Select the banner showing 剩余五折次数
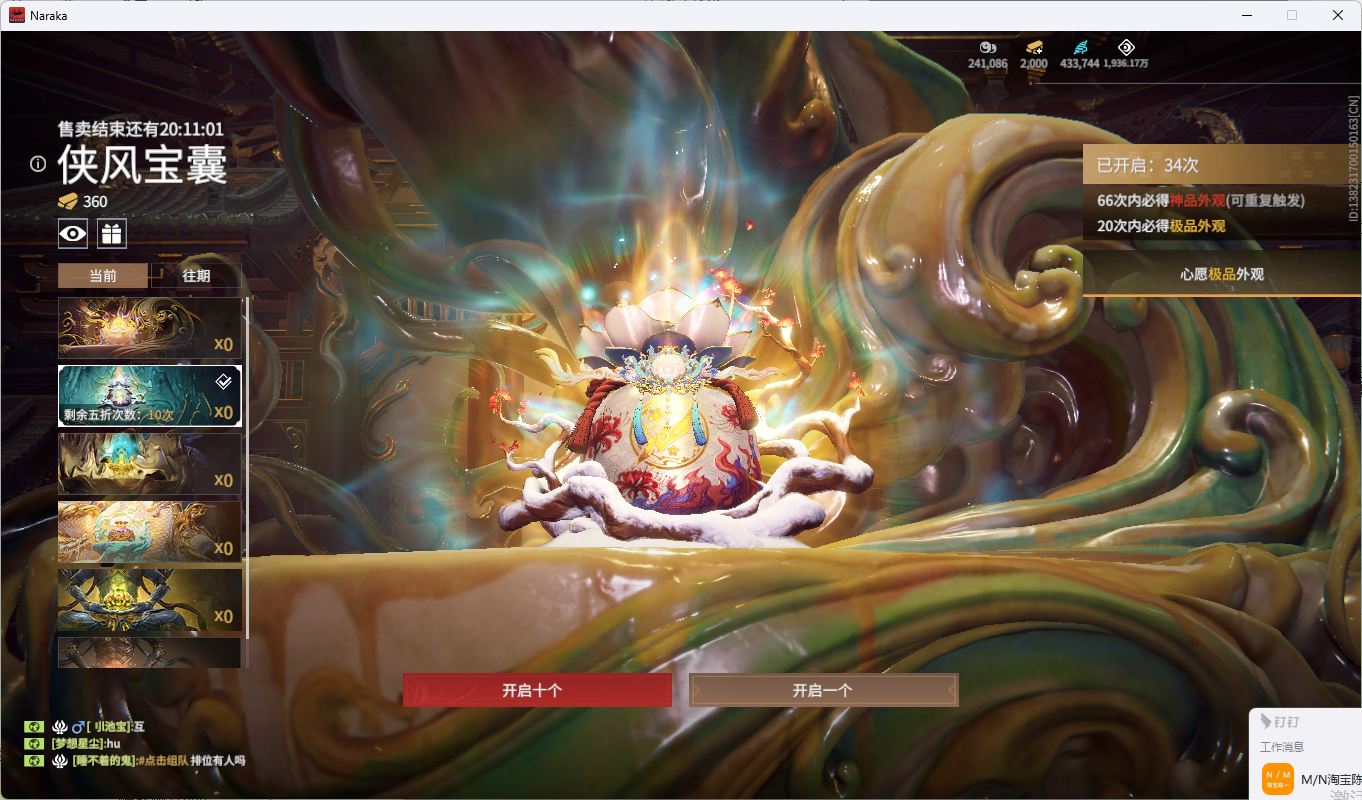The width and height of the screenshot is (1362, 800). [x=150, y=395]
